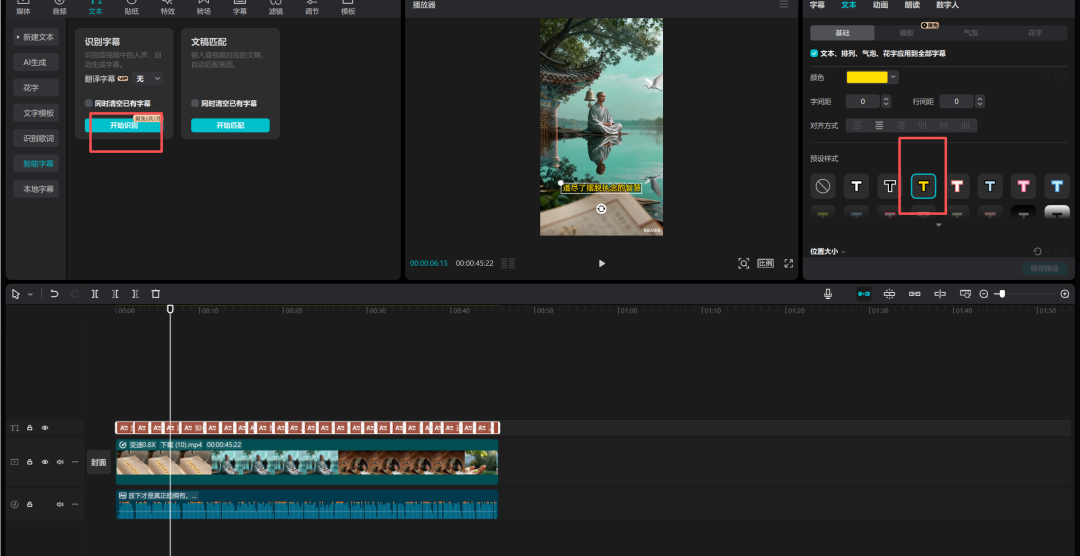1080x556 pixels.
Task: Open the AI生成 sidebar section
Action: tap(36, 62)
